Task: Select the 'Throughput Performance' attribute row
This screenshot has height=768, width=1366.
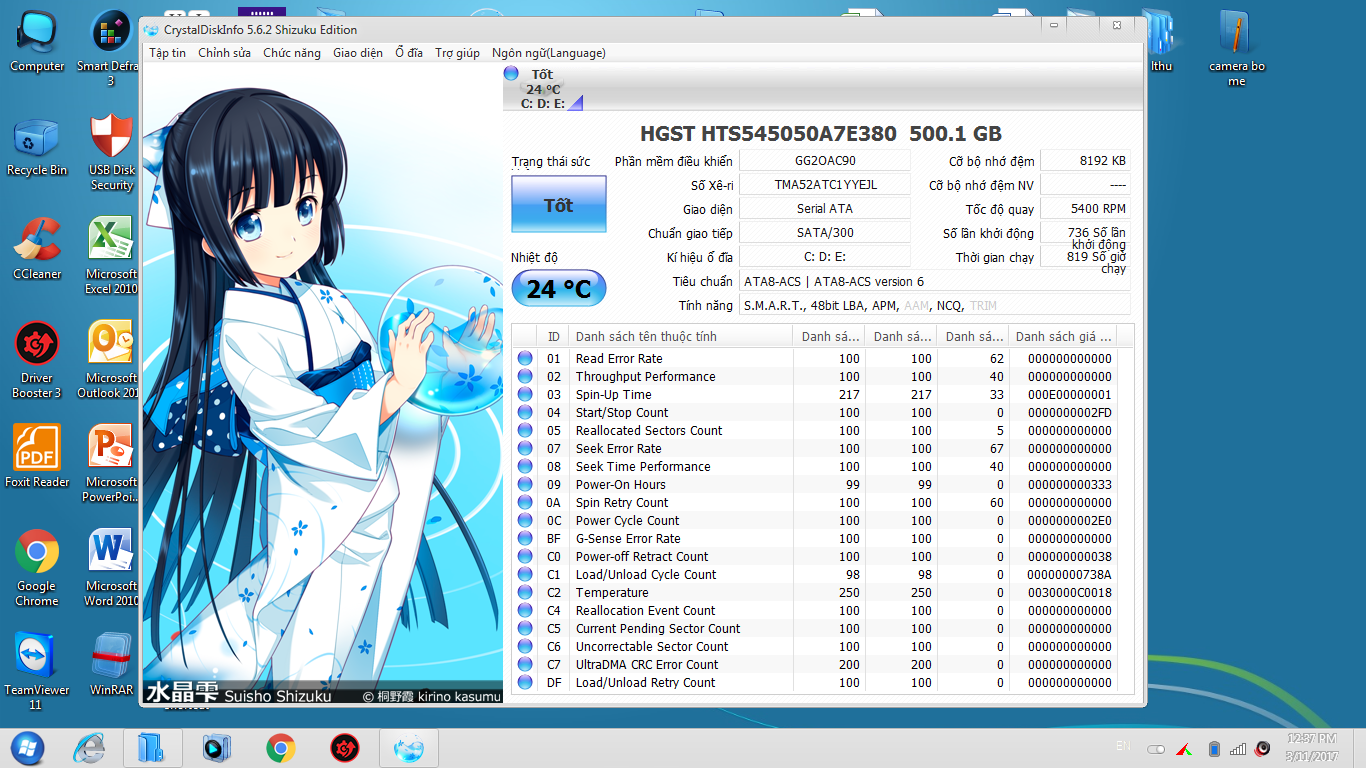Action: (824, 376)
